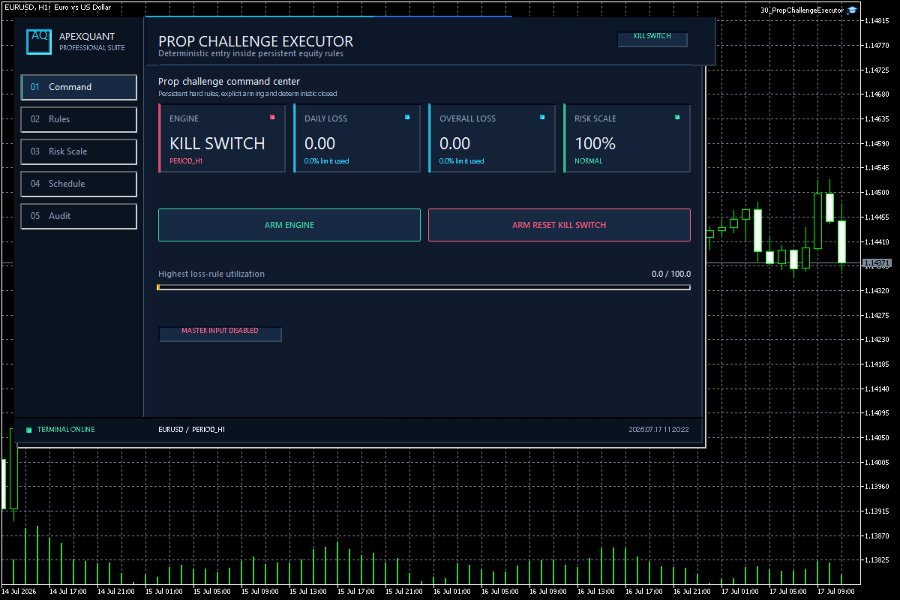Click the green Terminal Online status indicator

(x=29, y=429)
